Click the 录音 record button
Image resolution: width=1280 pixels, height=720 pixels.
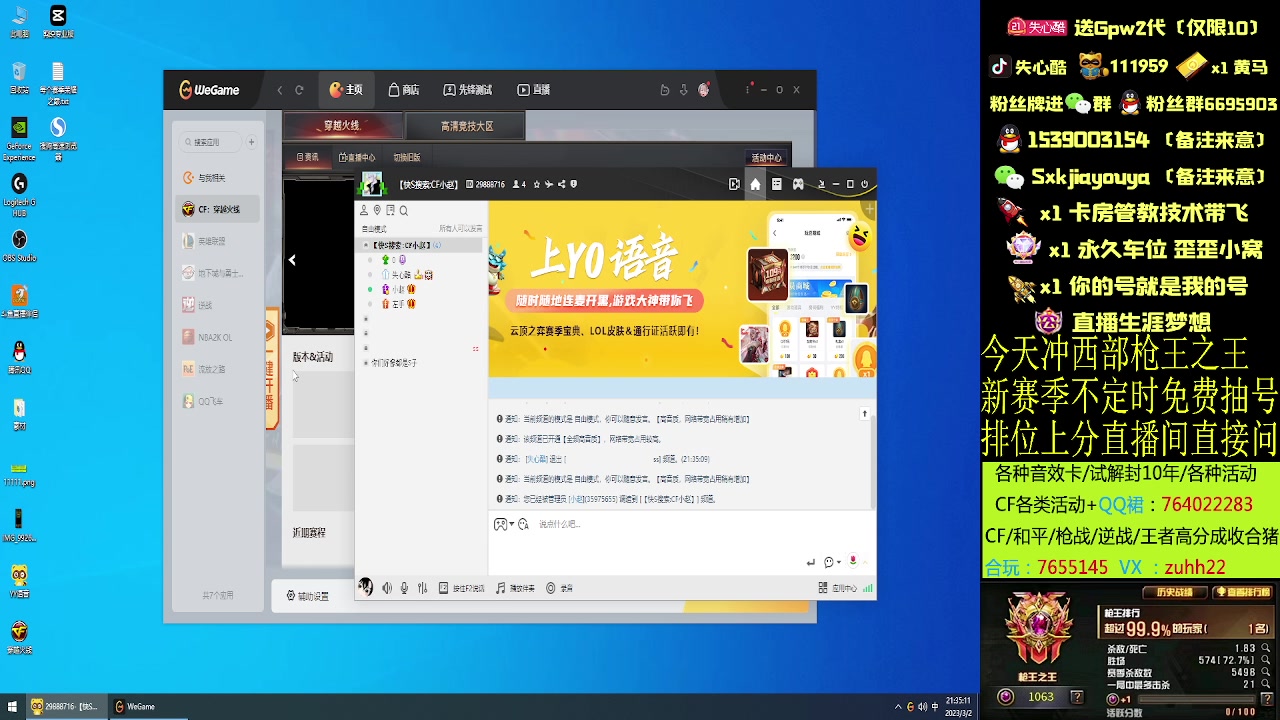tap(560, 588)
